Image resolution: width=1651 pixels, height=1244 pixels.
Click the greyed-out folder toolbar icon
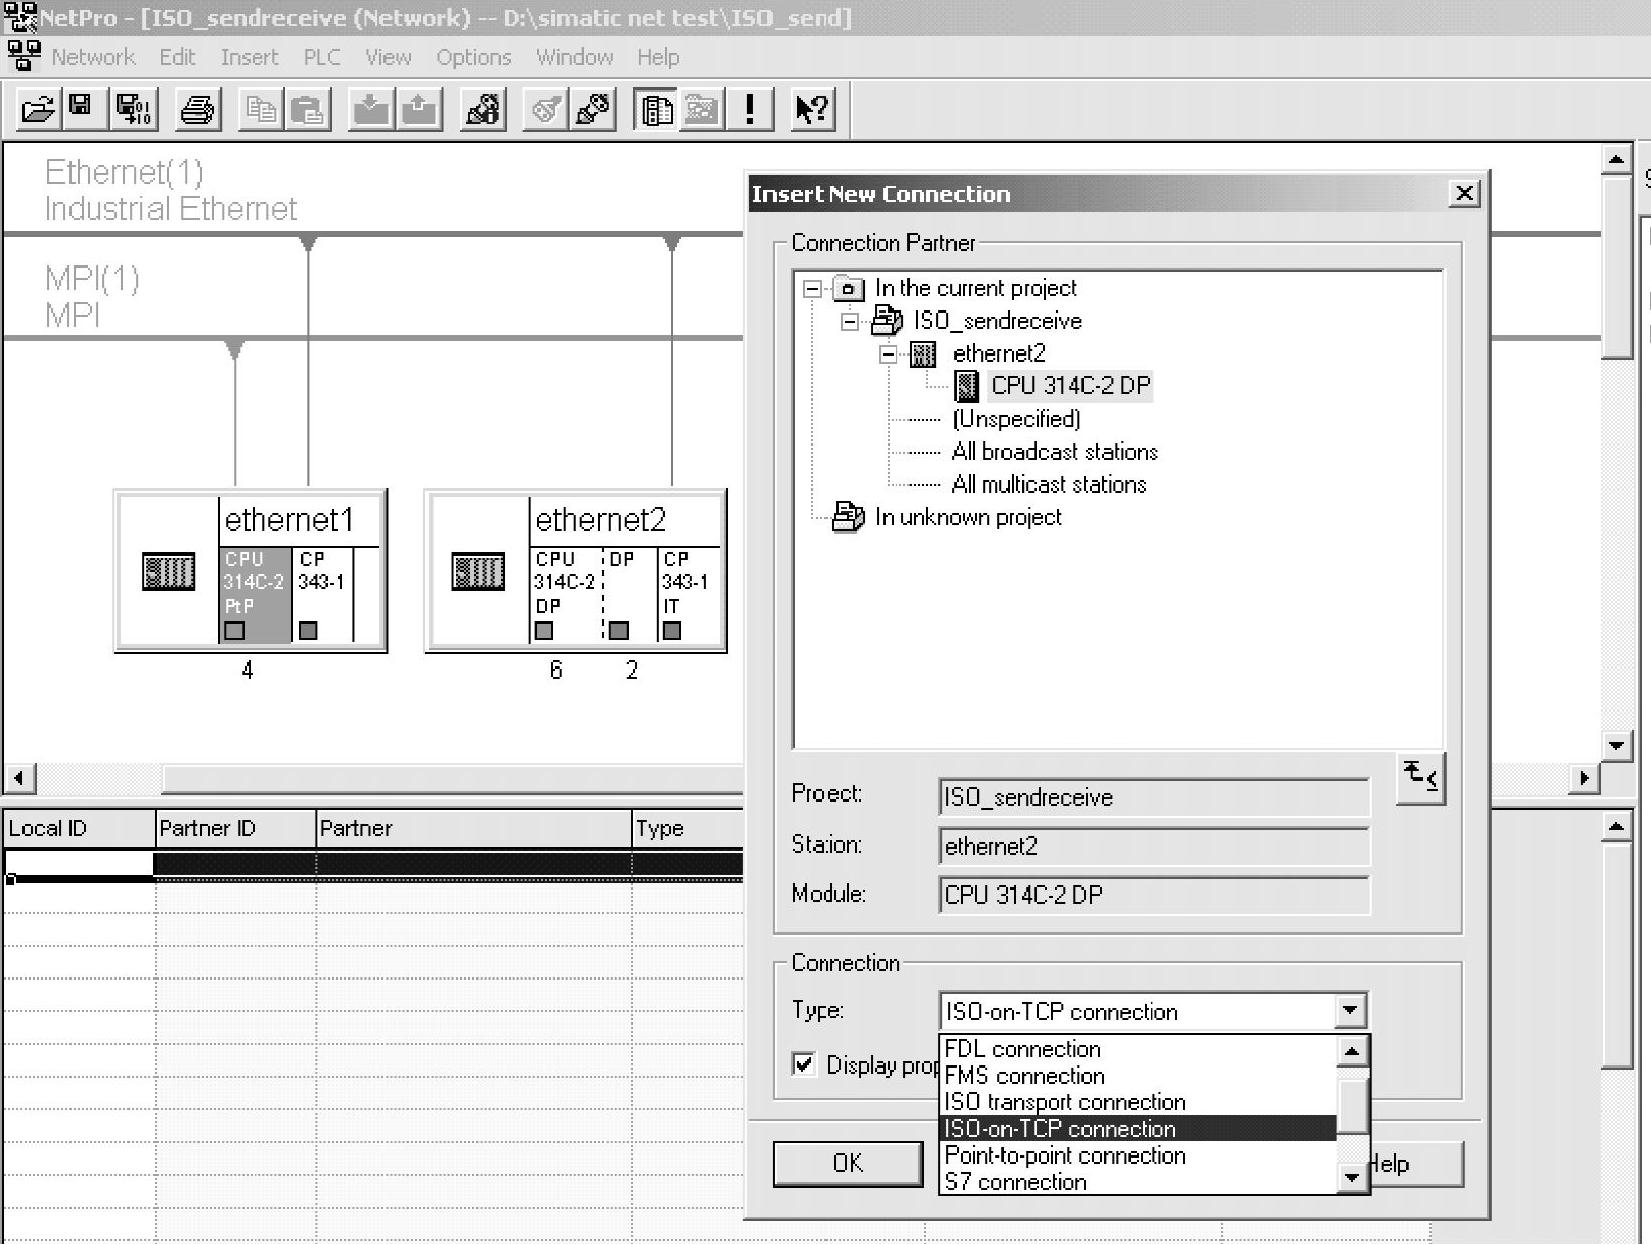click(x=702, y=109)
